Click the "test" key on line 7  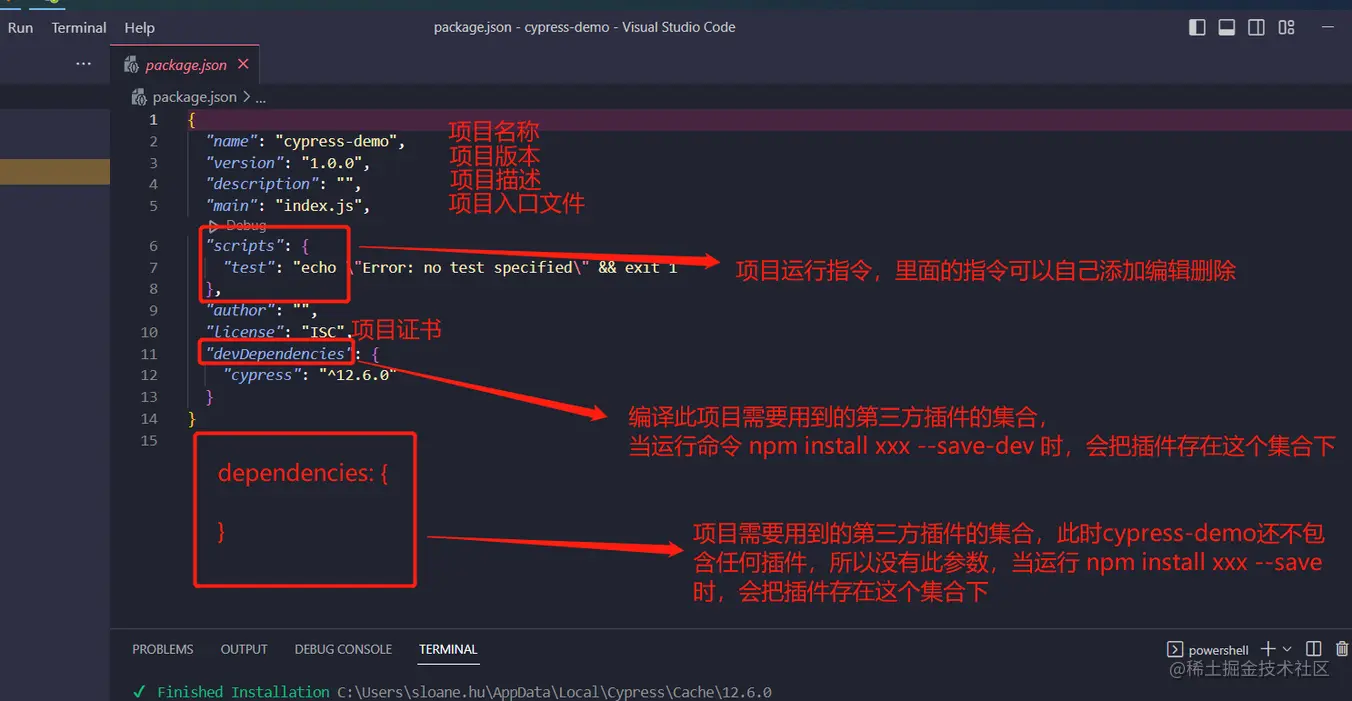coord(249,267)
